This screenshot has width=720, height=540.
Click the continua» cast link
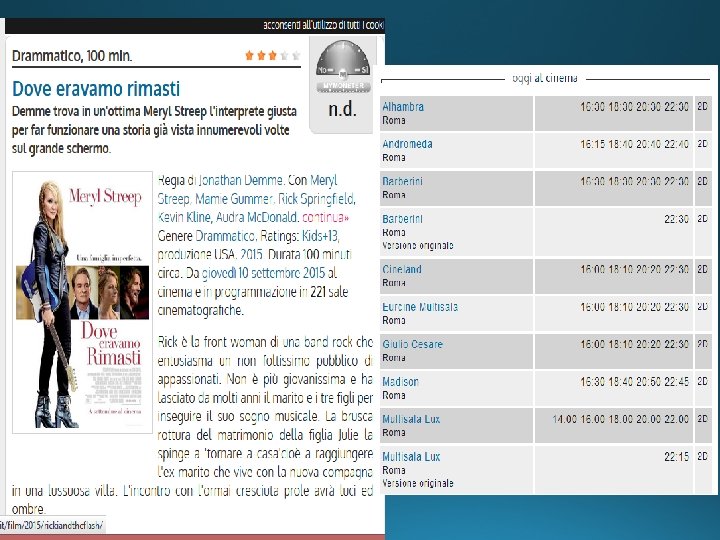click(326, 217)
